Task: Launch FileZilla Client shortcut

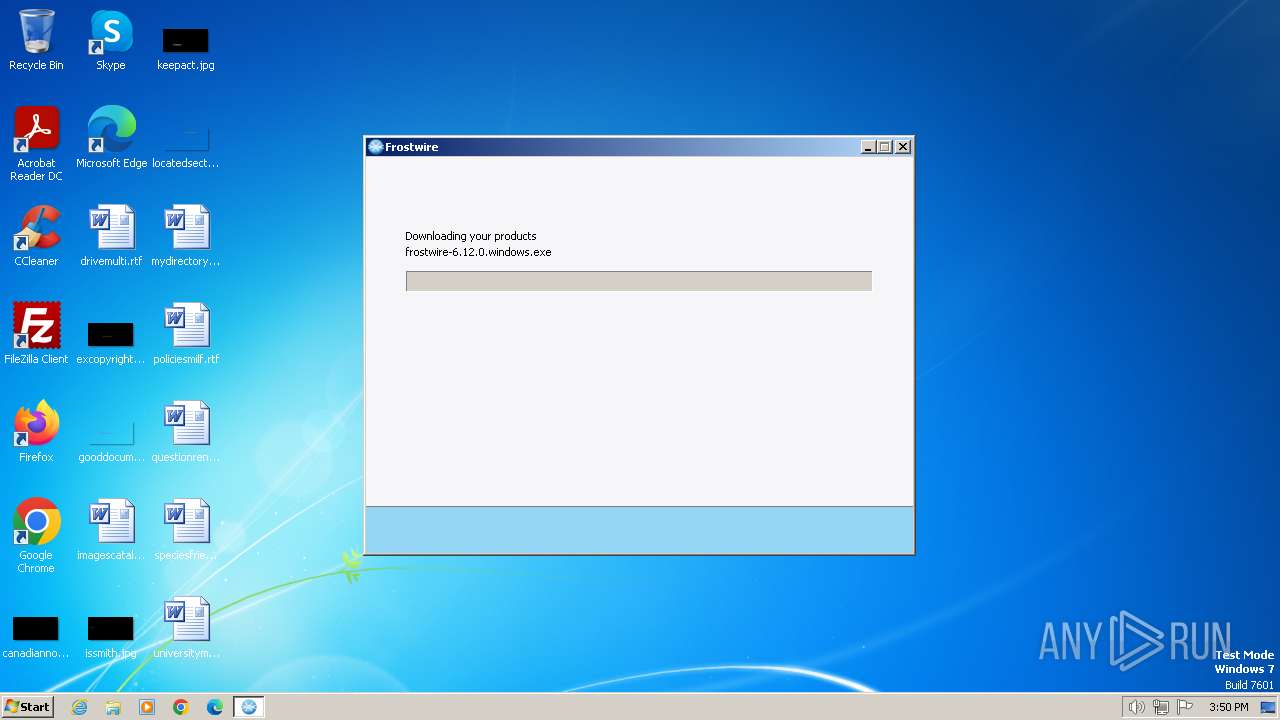Action: click(36, 333)
